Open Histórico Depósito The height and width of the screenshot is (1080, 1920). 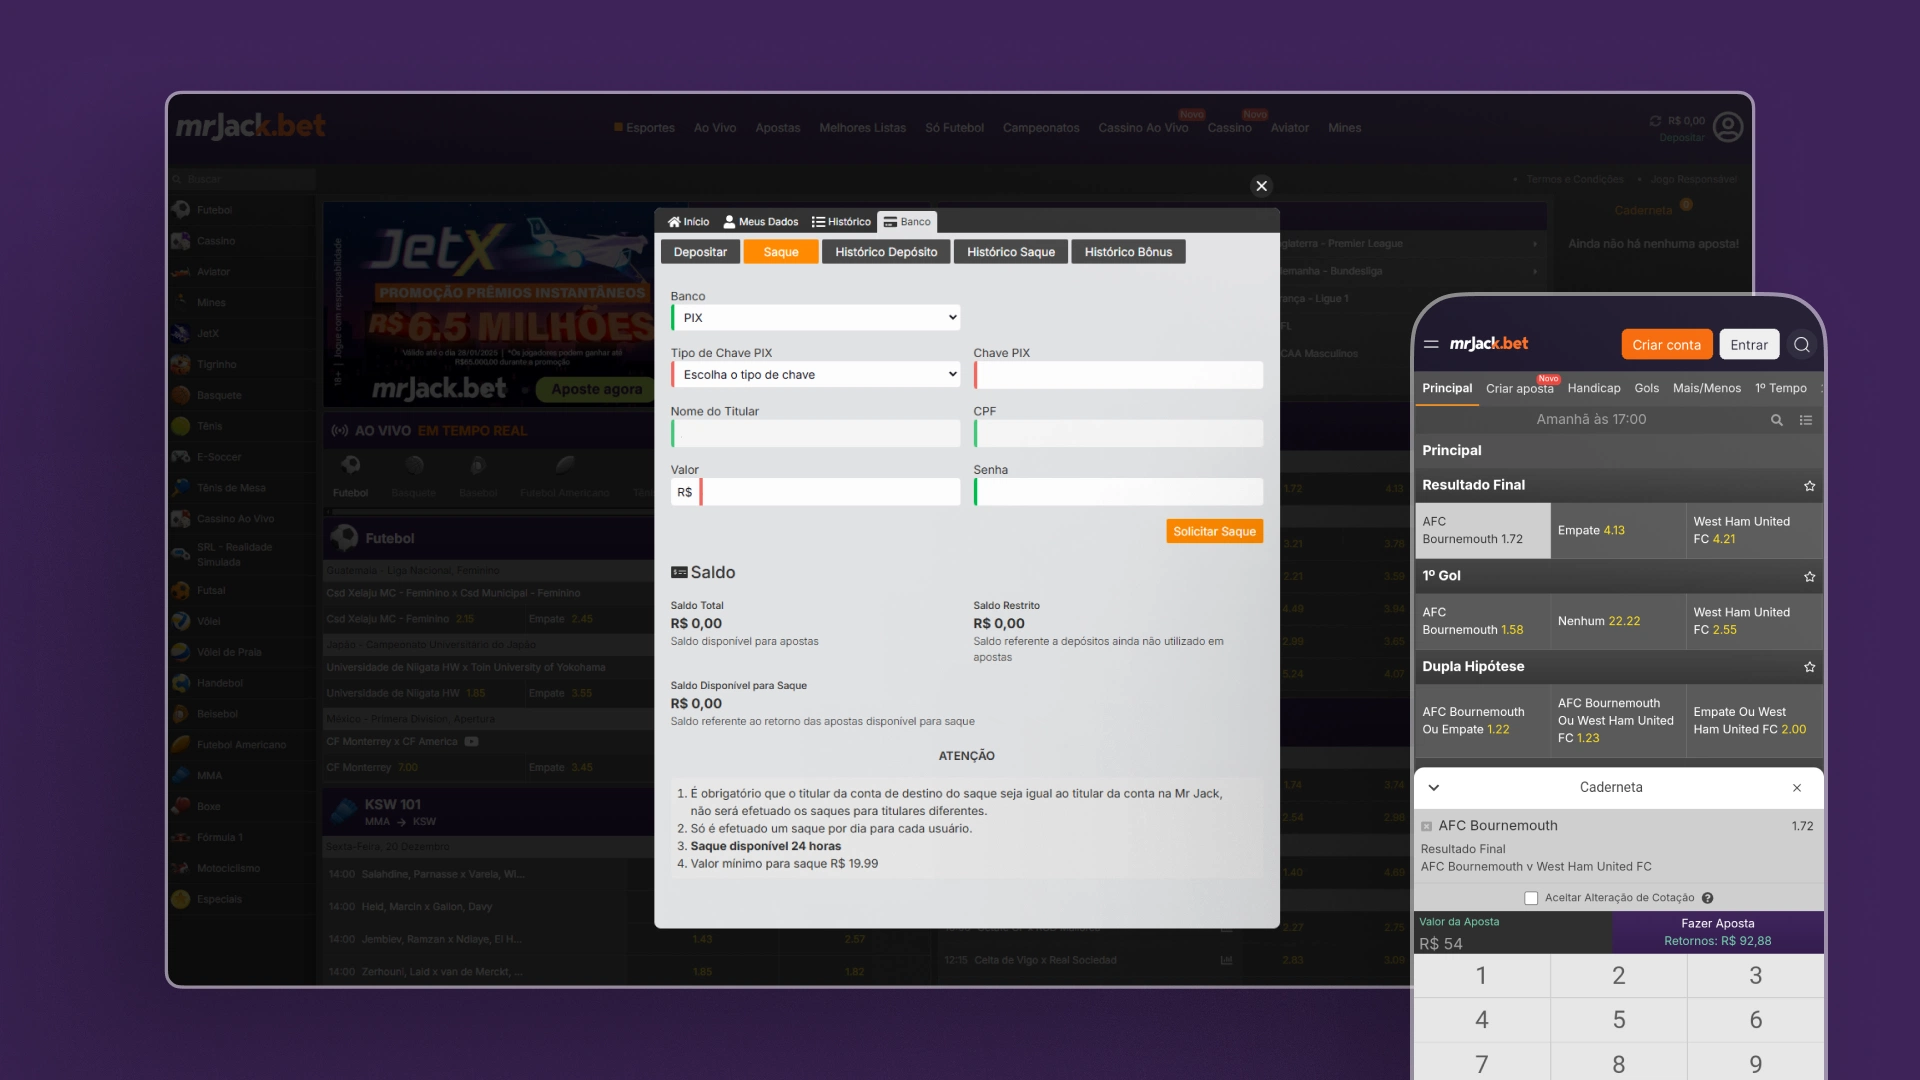pos(886,252)
